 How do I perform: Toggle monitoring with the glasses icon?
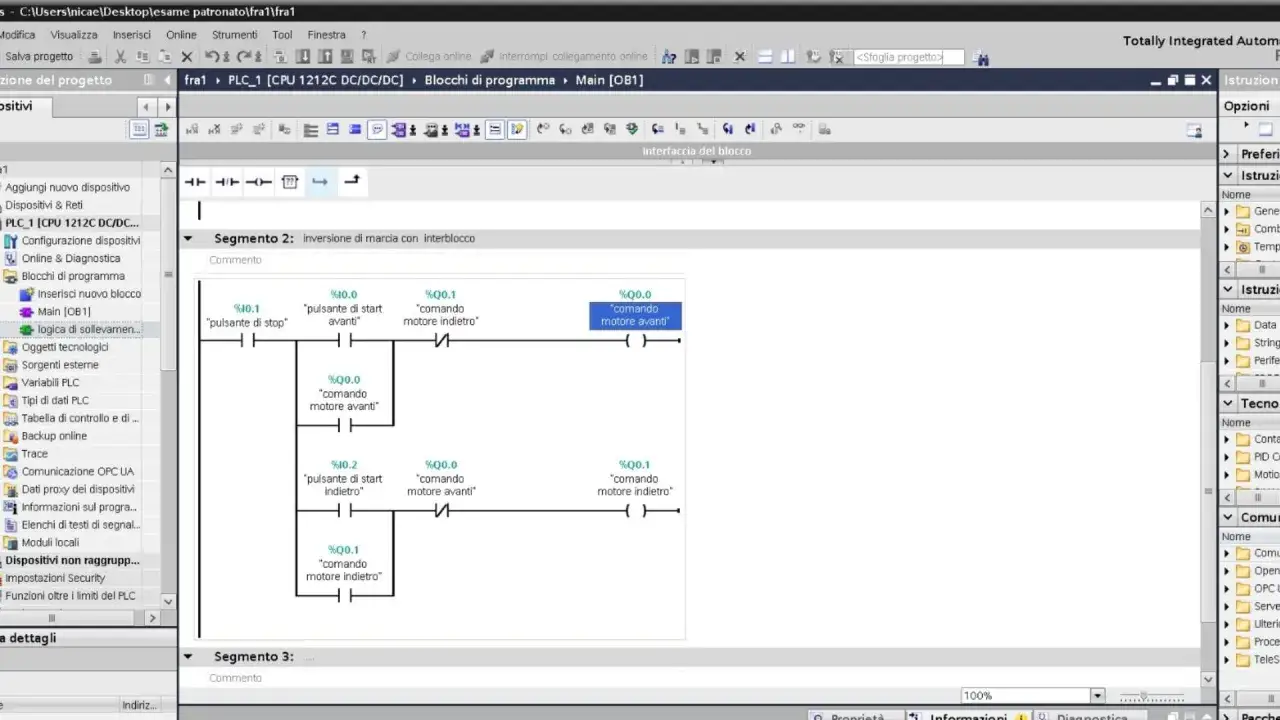[x=799, y=128]
